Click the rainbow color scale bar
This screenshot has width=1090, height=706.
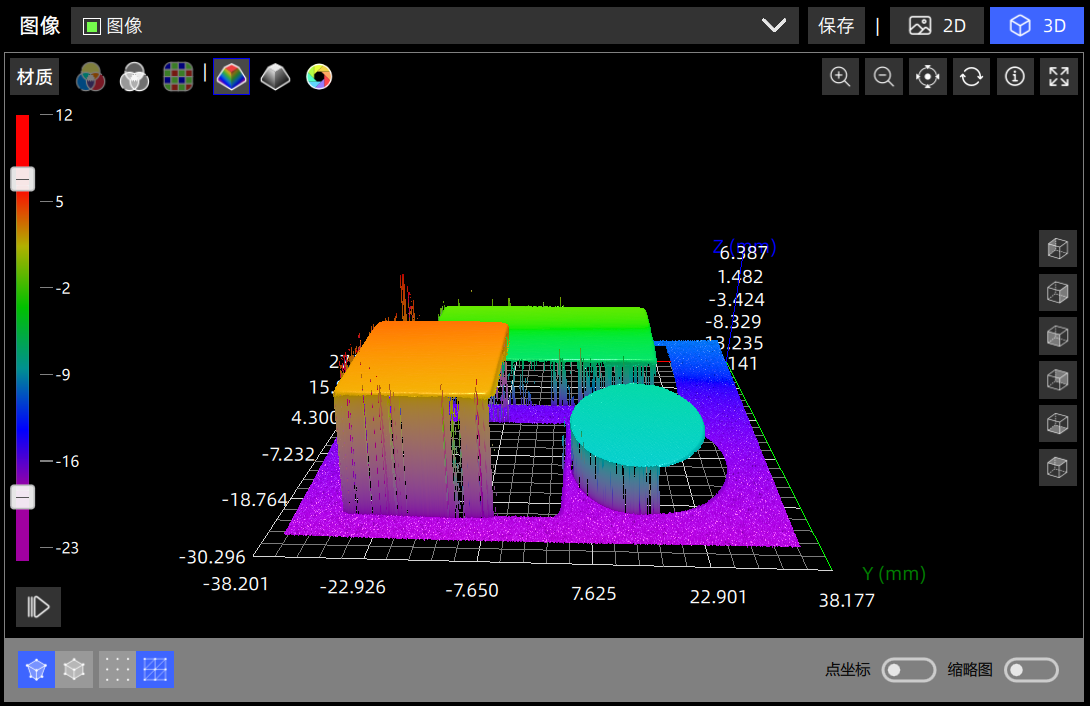23,338
